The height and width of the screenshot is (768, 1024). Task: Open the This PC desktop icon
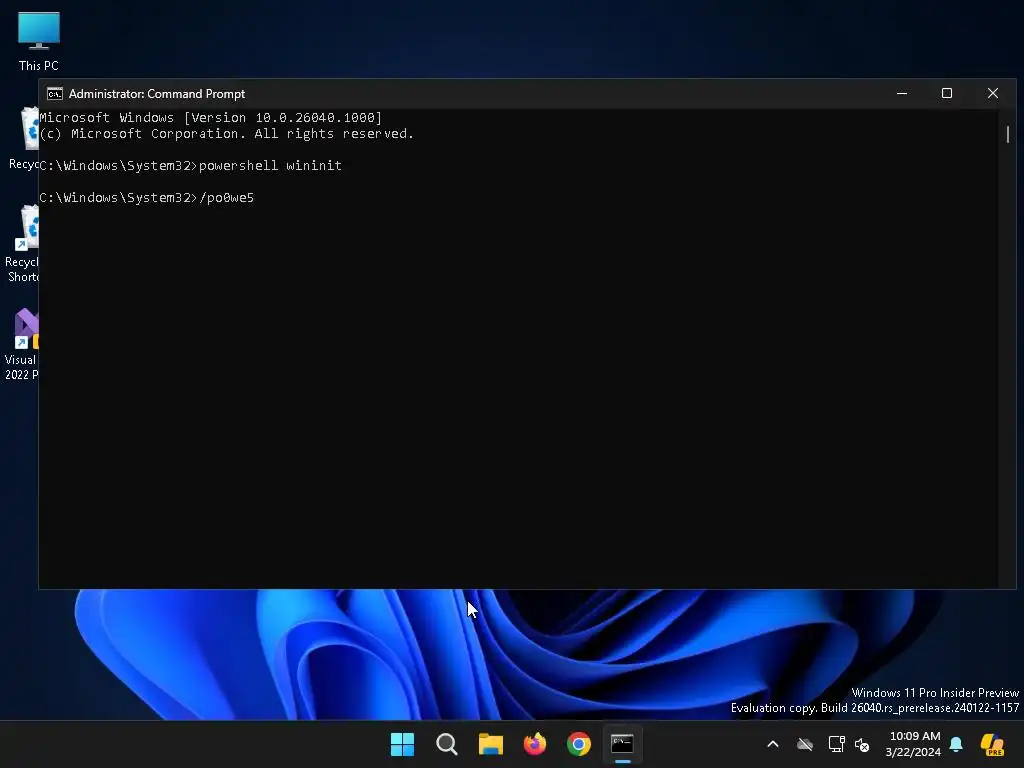pos(39,41)
